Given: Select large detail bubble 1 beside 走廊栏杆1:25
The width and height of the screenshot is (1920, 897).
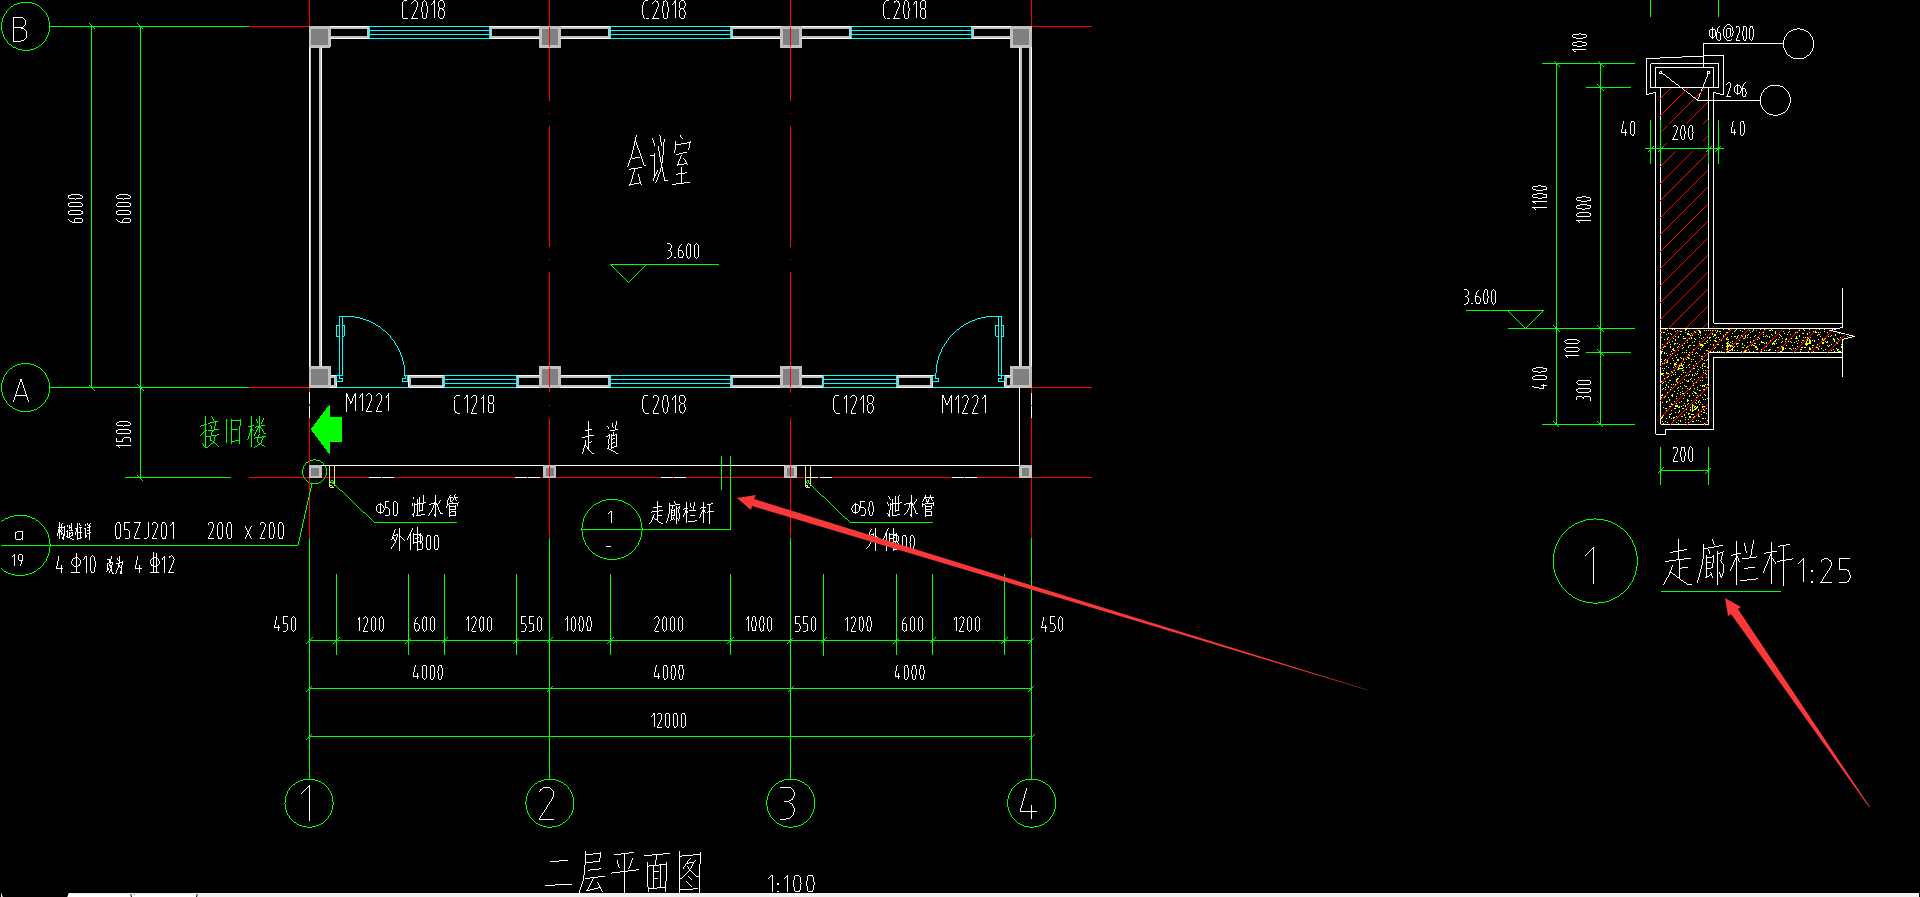Looking at the screenshot, I should coord(1595,561).
